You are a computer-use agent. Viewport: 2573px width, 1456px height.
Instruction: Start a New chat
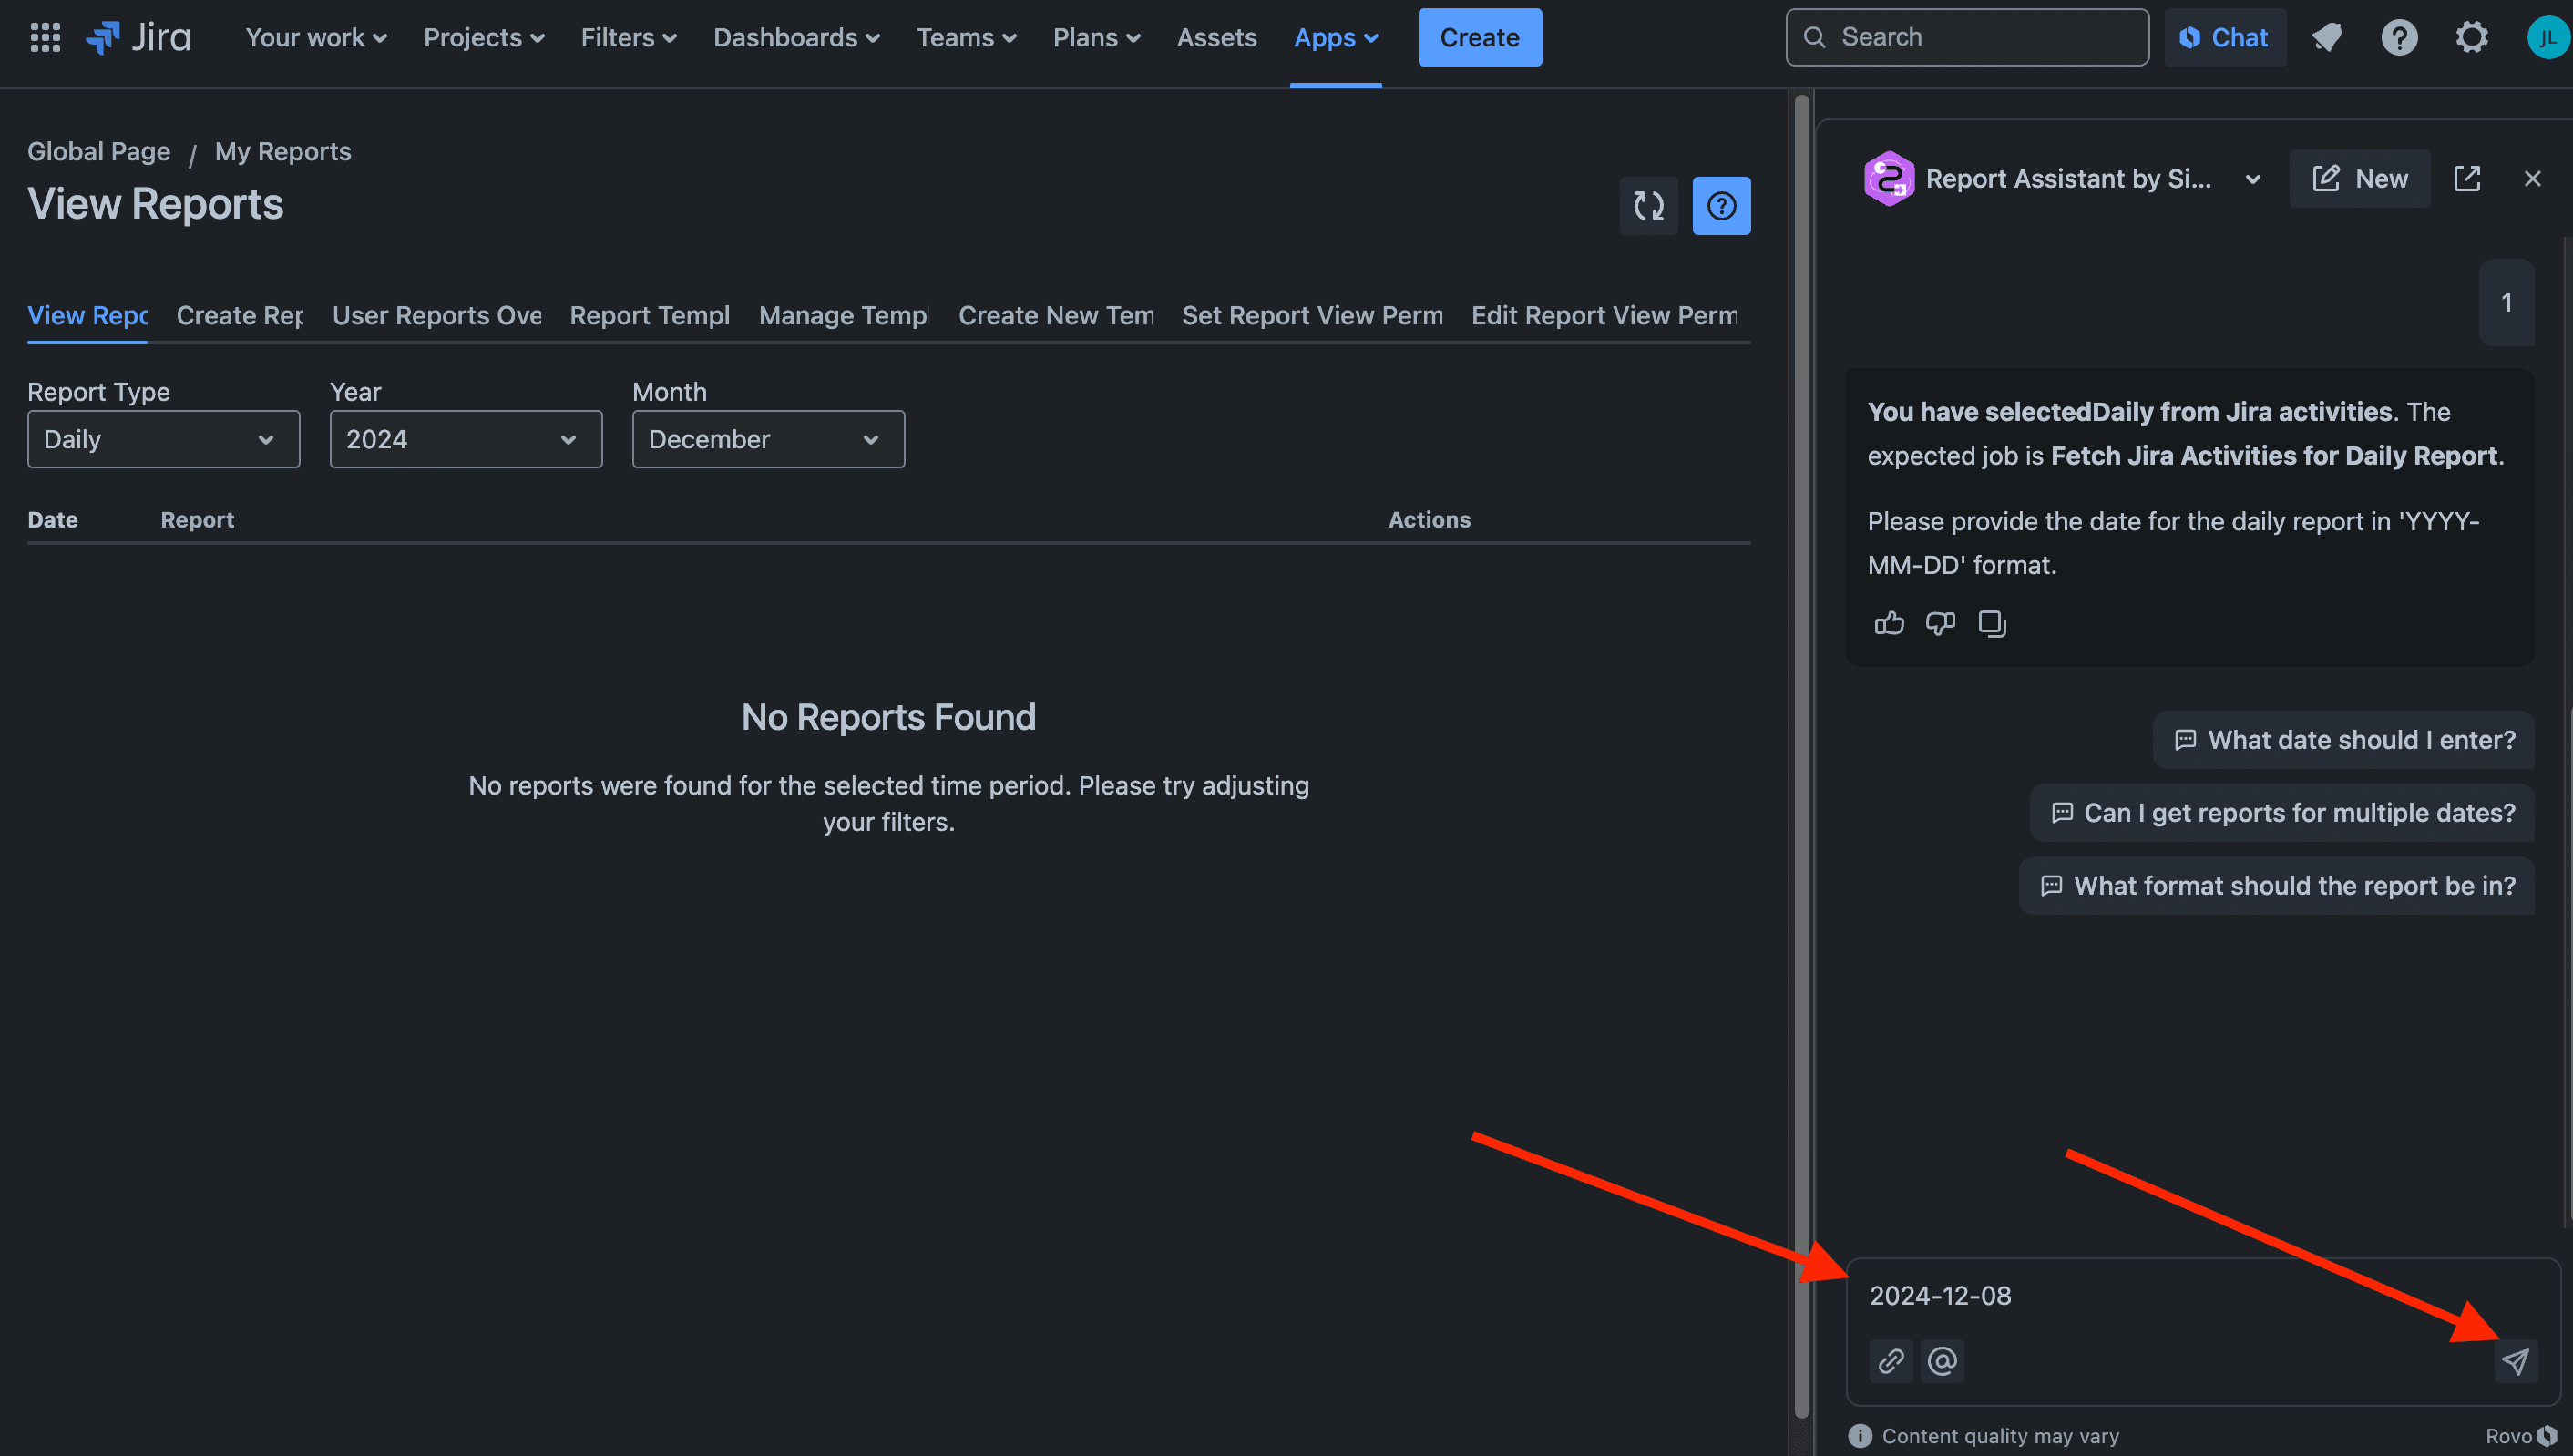(2359, 179)
